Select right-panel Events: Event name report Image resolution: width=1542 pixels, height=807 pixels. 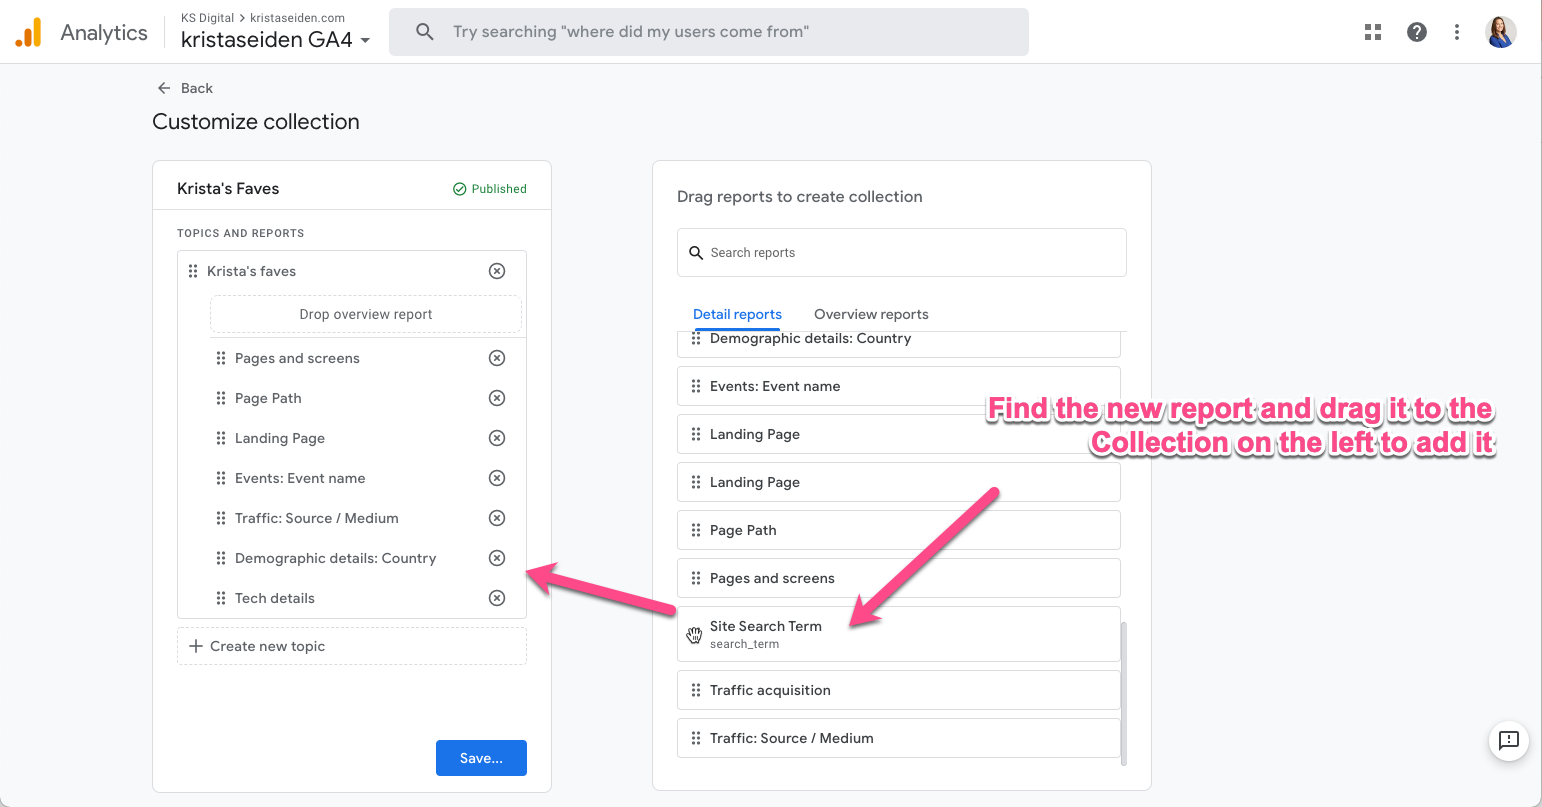[899, 386]
